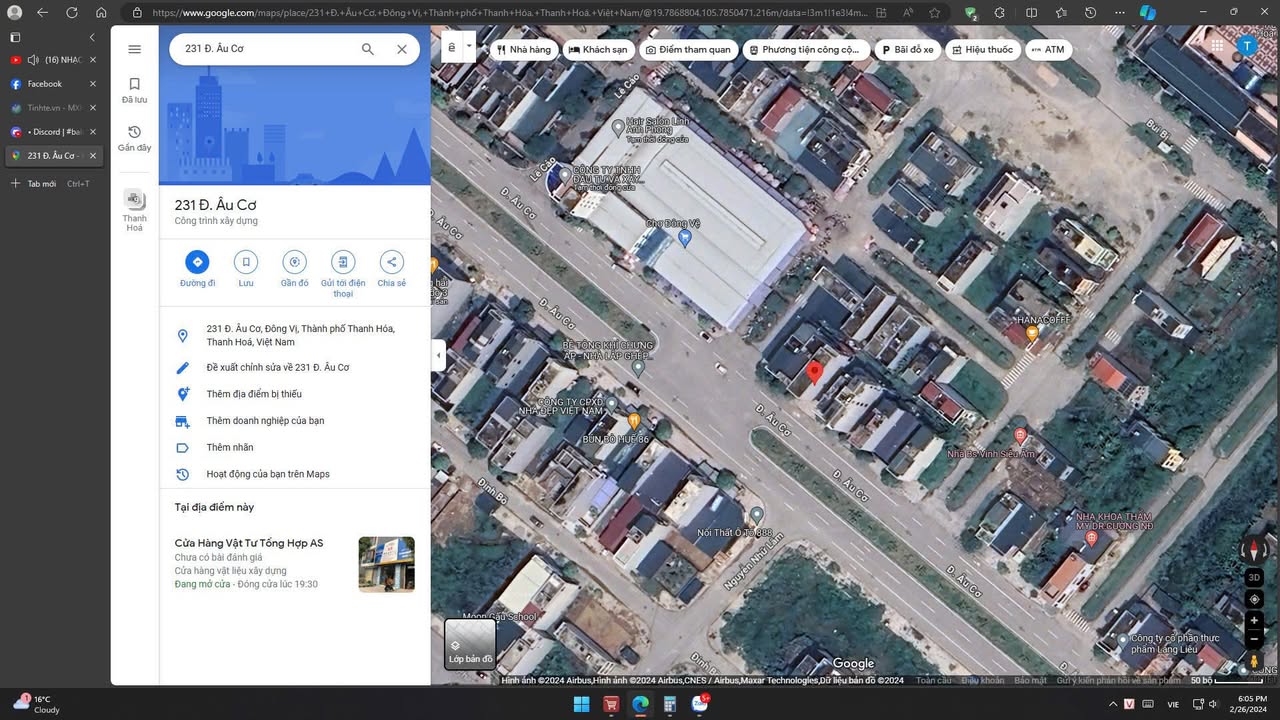Open directions with the Đường đi icon
1280x720 pixels.
[x=196, y=262]
